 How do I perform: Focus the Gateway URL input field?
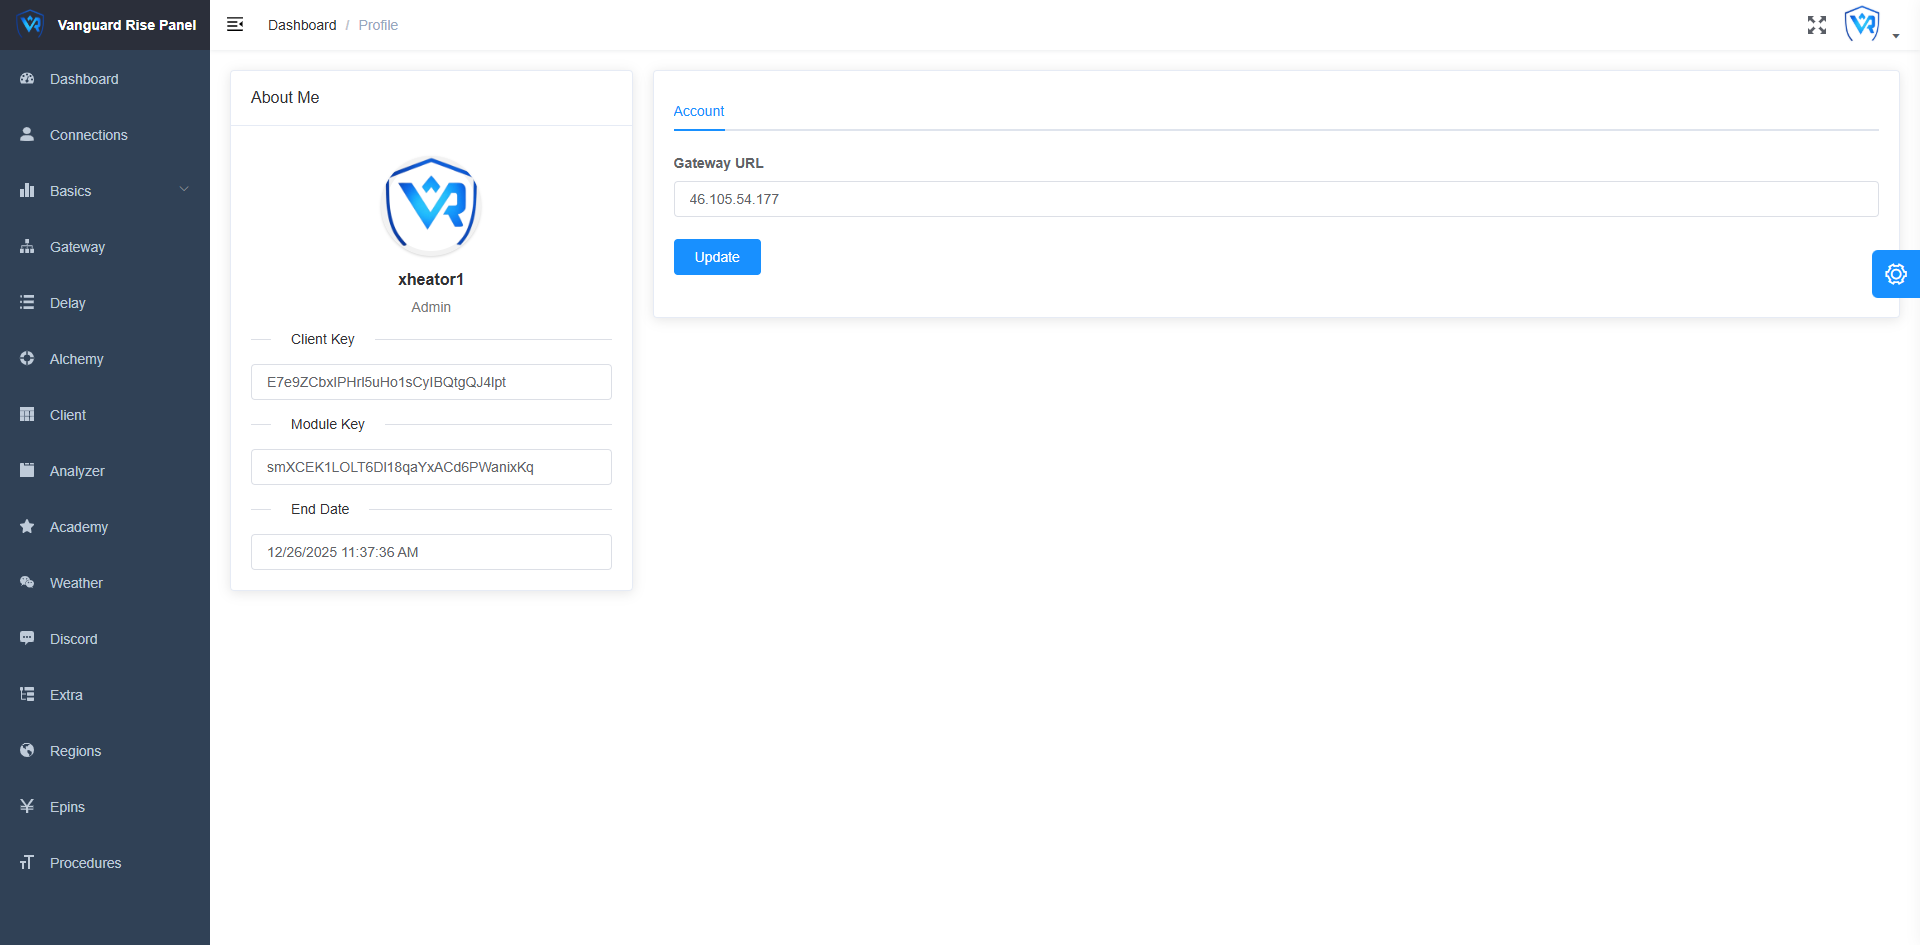click(1275, 199)
